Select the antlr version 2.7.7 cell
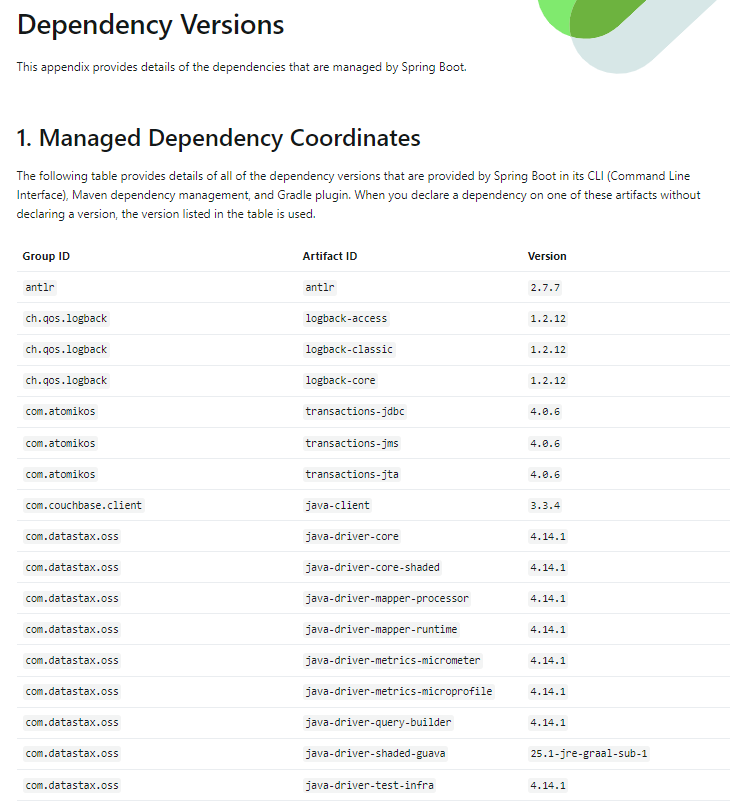Image resolution: width=733 pixels, height=802 pixels. pyautogui.click(x=545, y=287)
